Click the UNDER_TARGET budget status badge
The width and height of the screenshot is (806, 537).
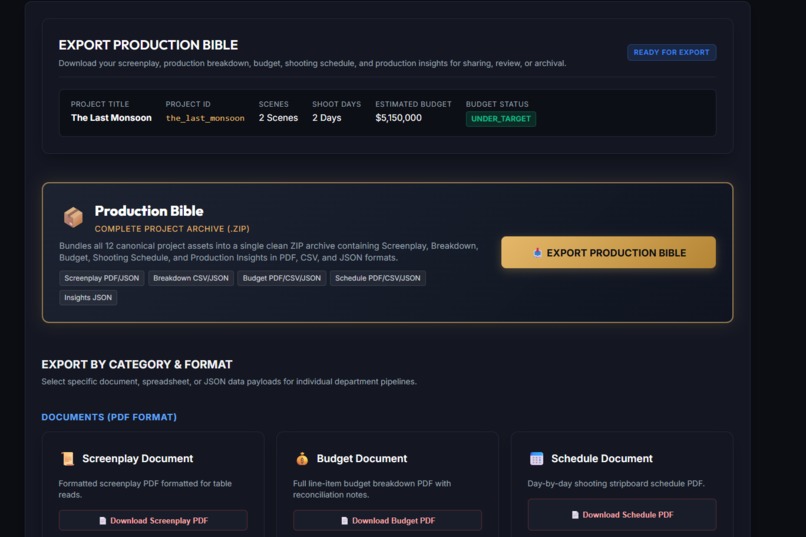coord(501,119)
